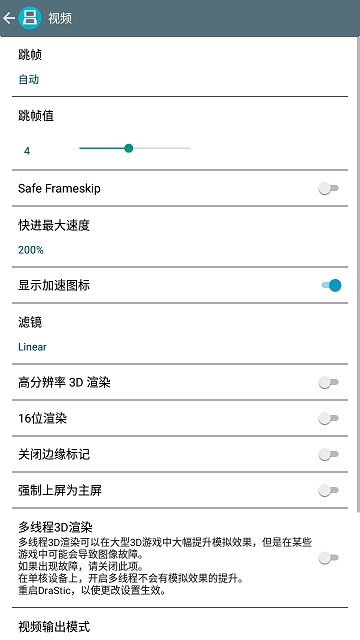Tap the back arrow in header
The image size is (360, 640).
(x=9, y=18)
